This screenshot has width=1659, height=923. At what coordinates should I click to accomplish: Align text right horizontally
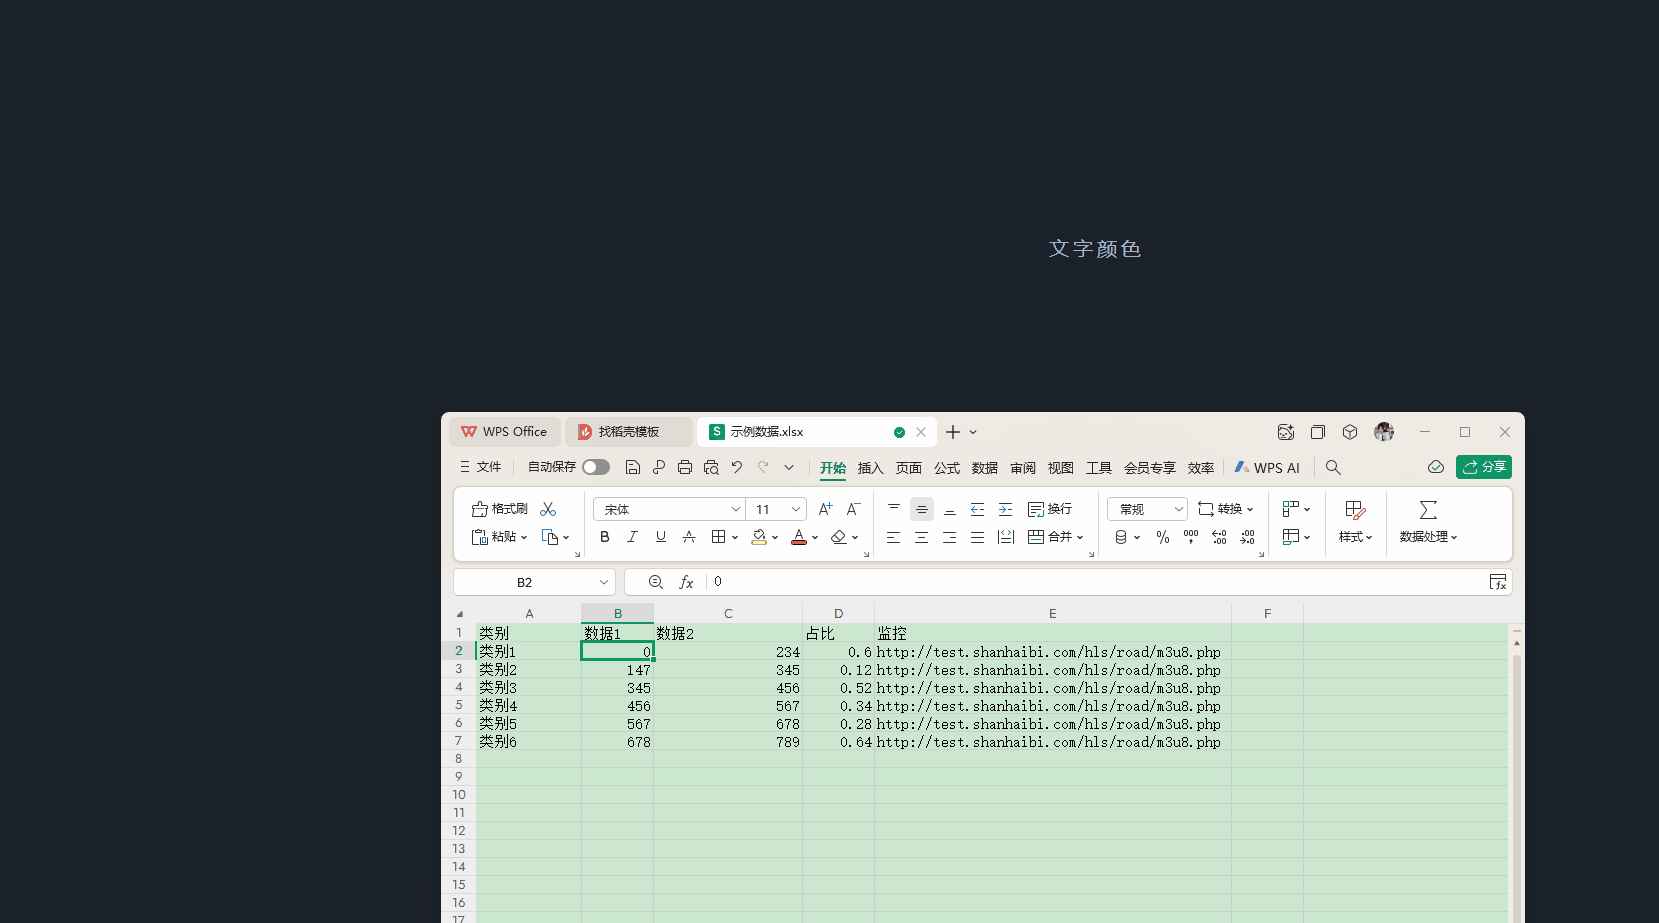tap(950, 537)
